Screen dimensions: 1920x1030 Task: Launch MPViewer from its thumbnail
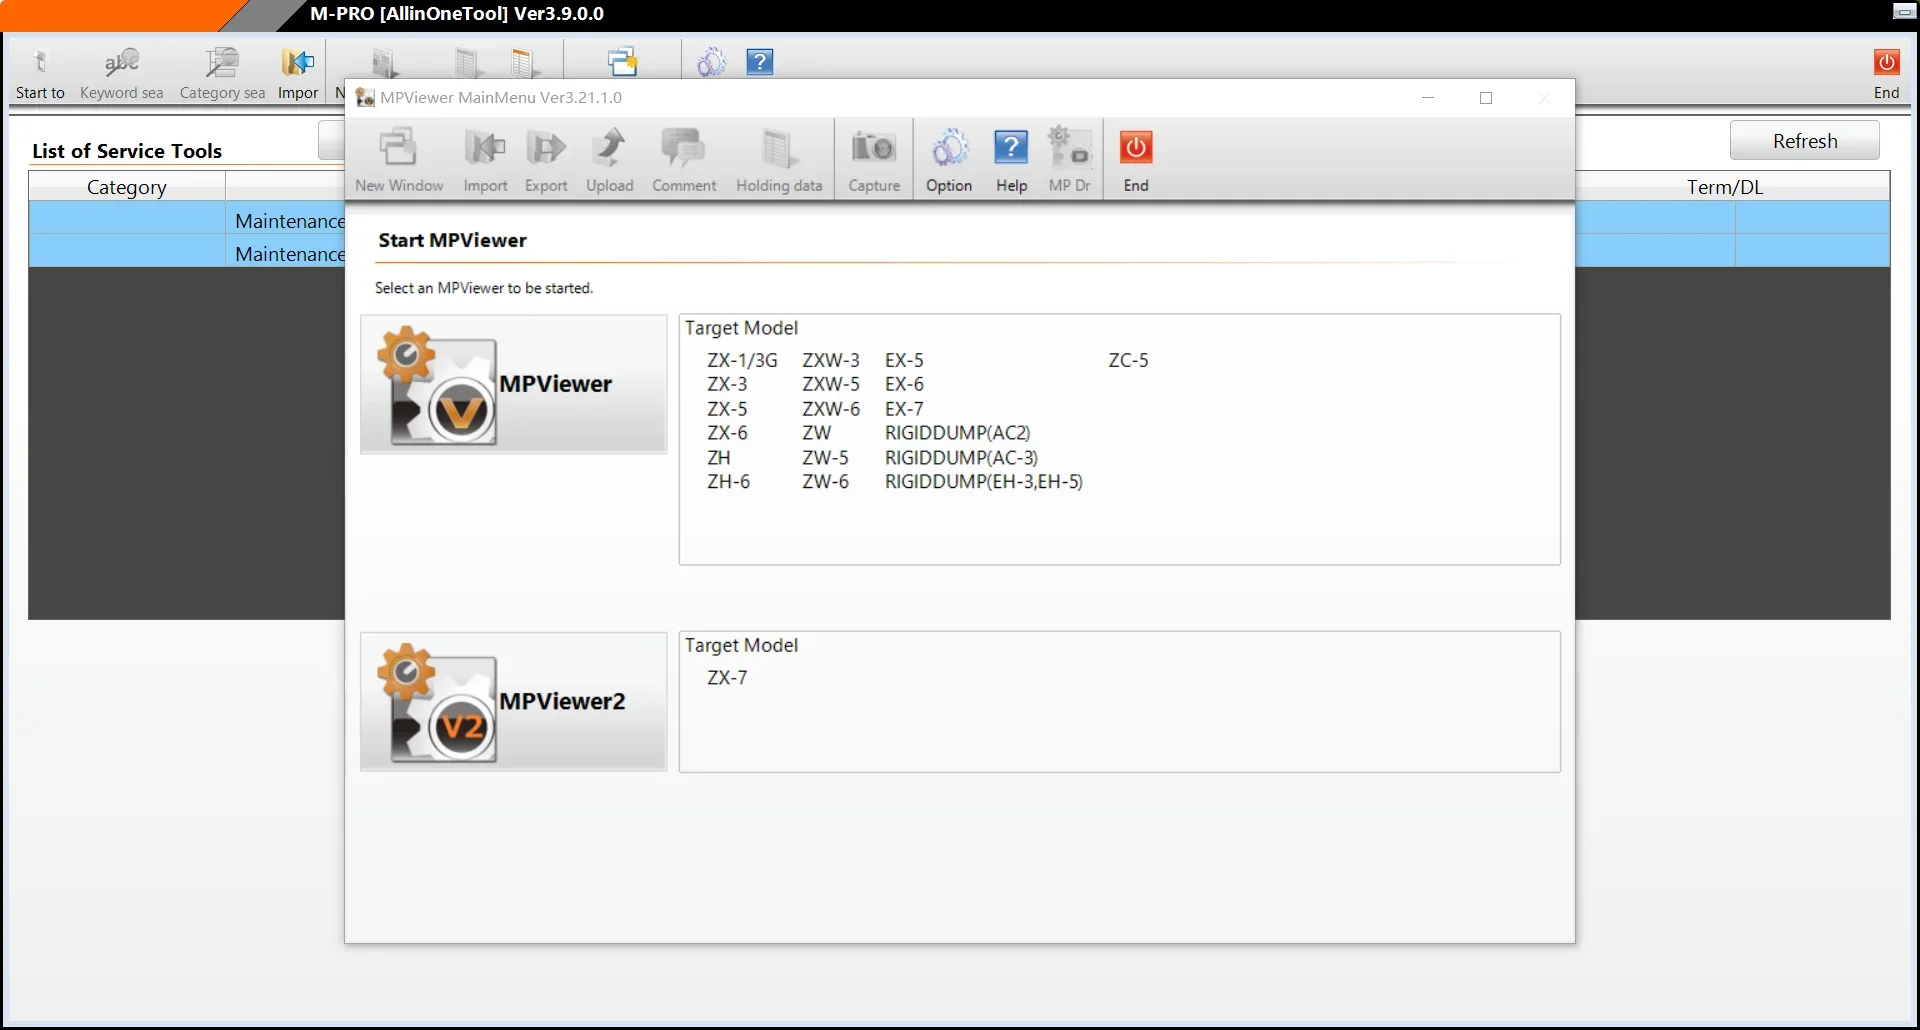(x=513, y=385)
